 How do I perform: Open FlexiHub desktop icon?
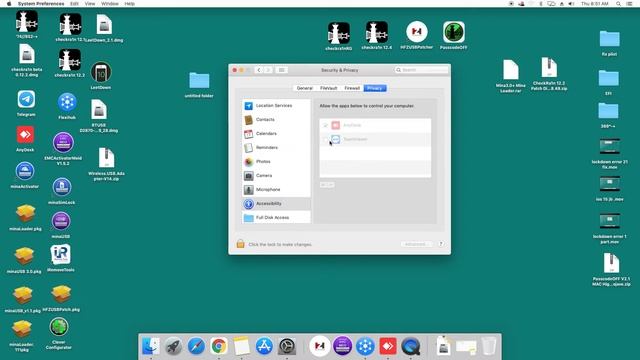tap(67, 102)
